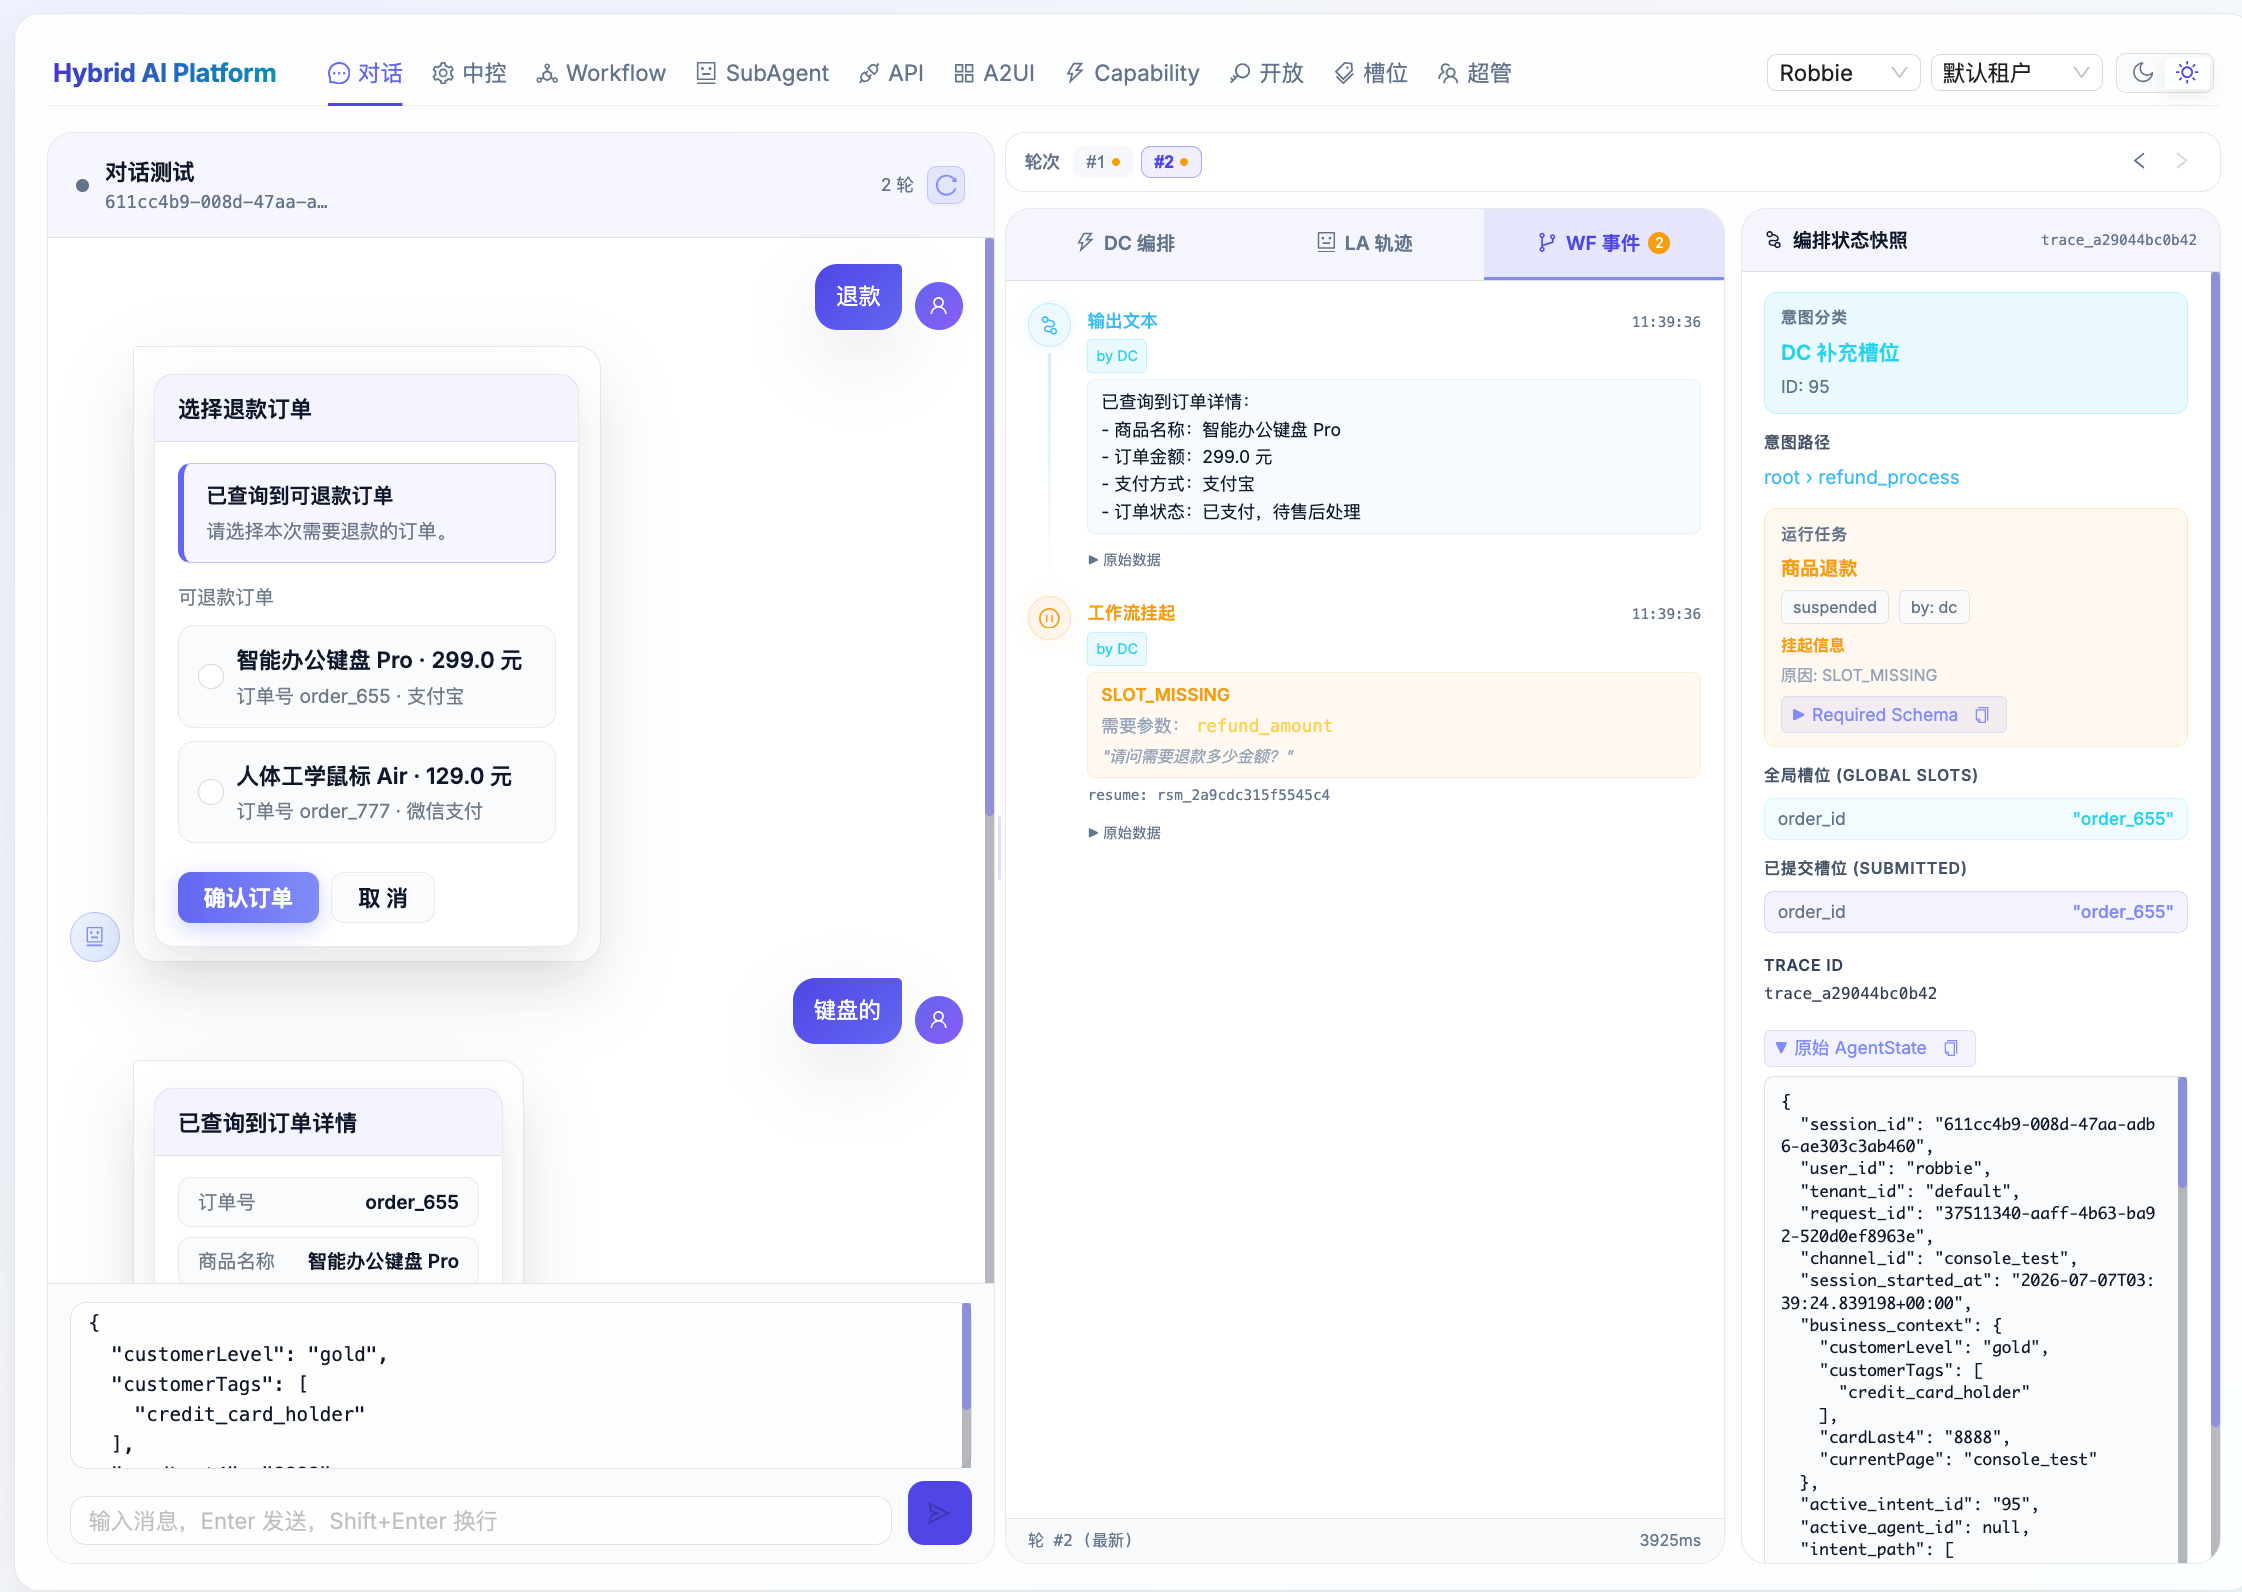Click the refresh conversation icon
Screen dimensions: 2242x1592
coord(946,185)
